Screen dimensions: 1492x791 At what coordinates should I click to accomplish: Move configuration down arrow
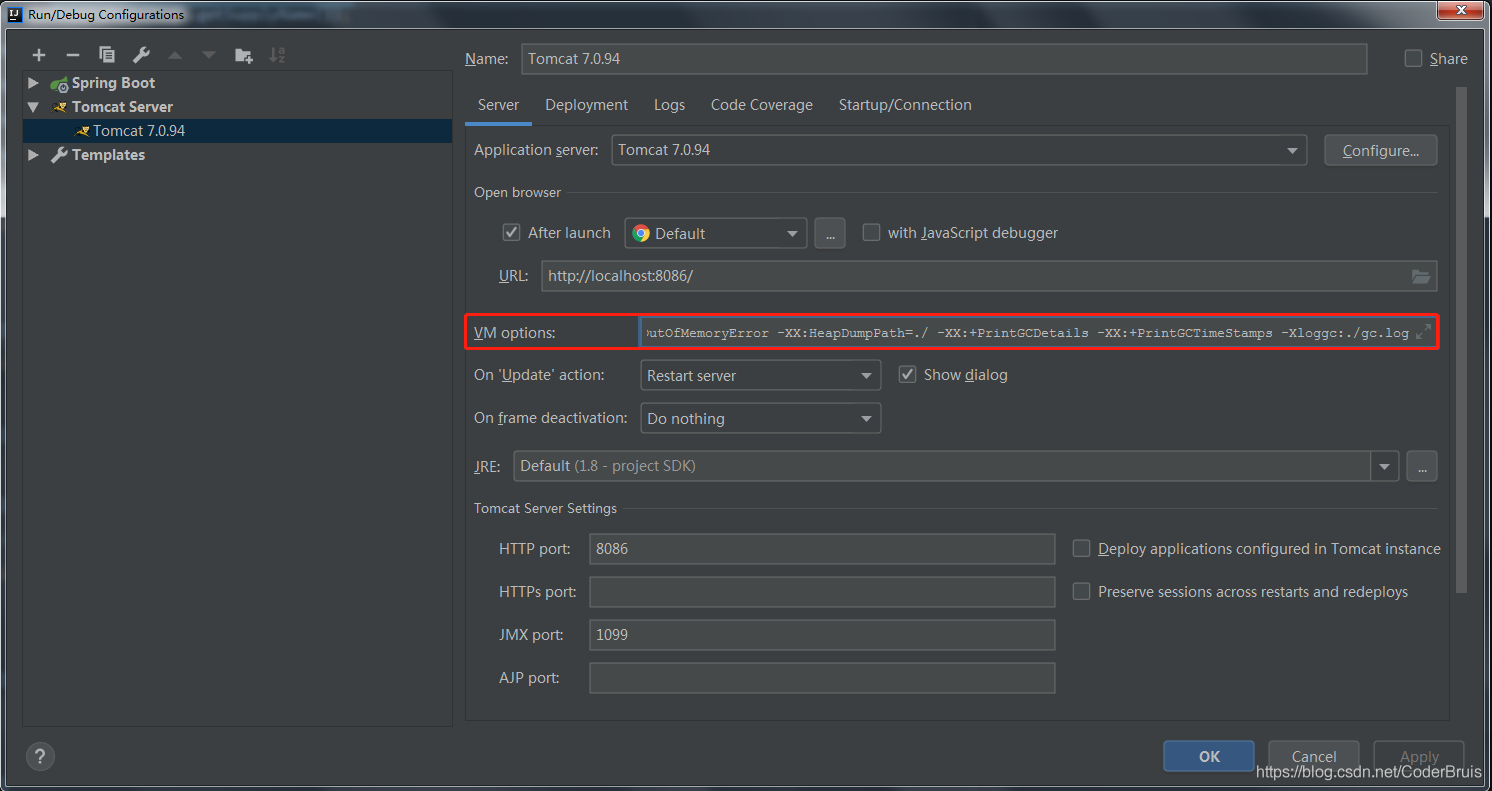click(x=209, y=55)
